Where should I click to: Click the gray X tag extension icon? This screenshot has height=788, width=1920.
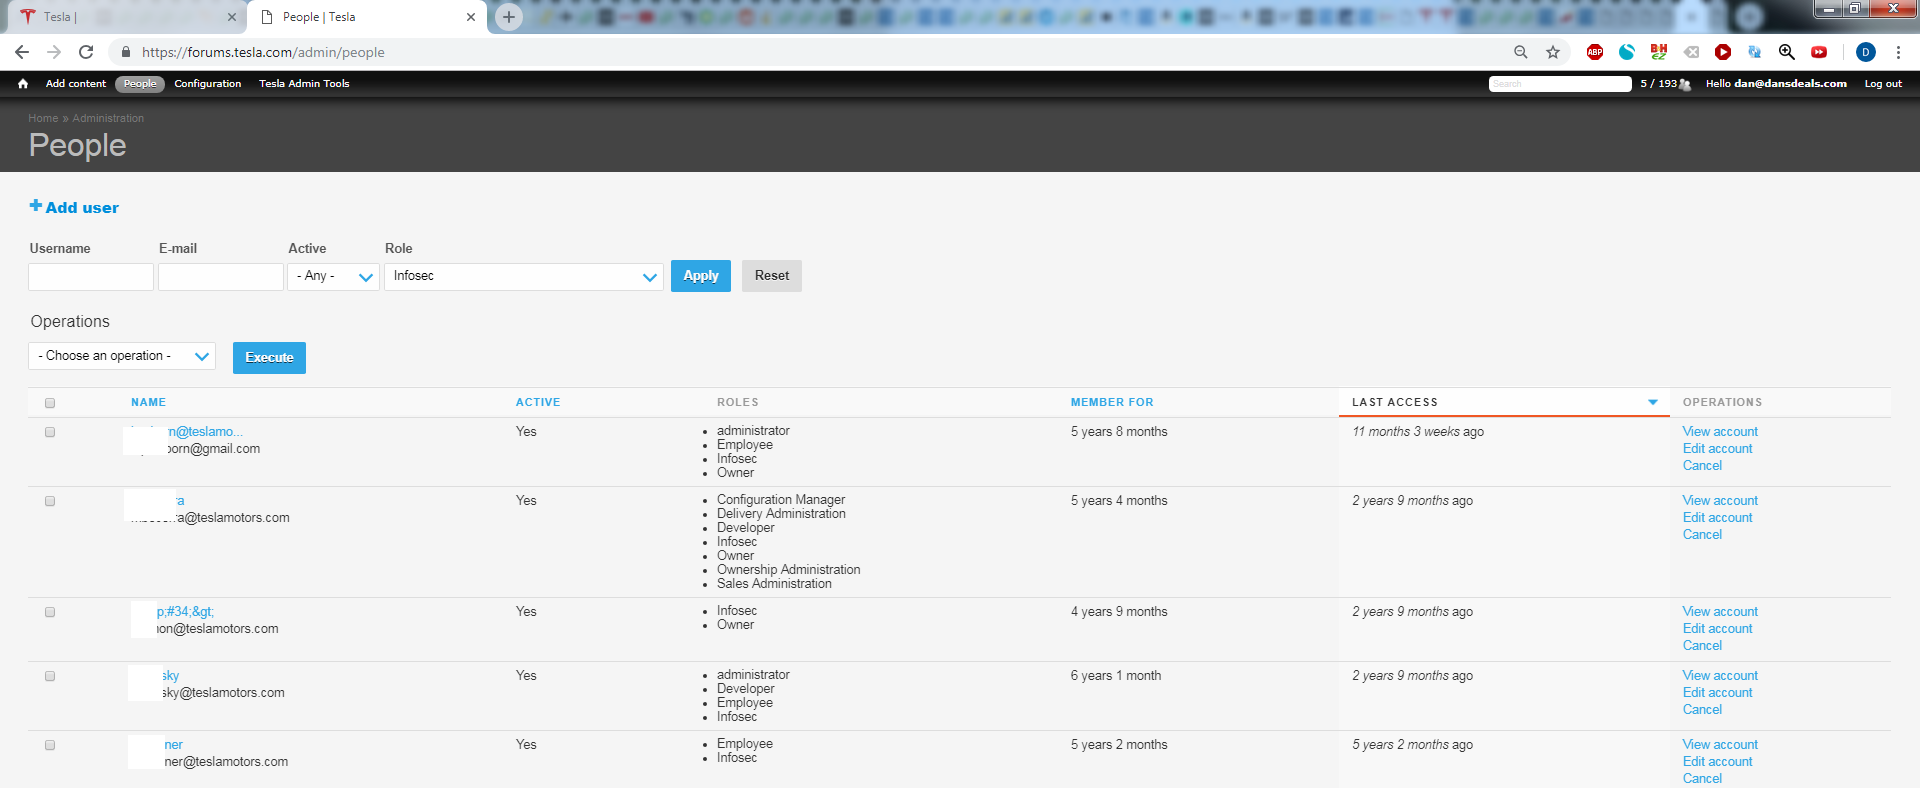1691,52
